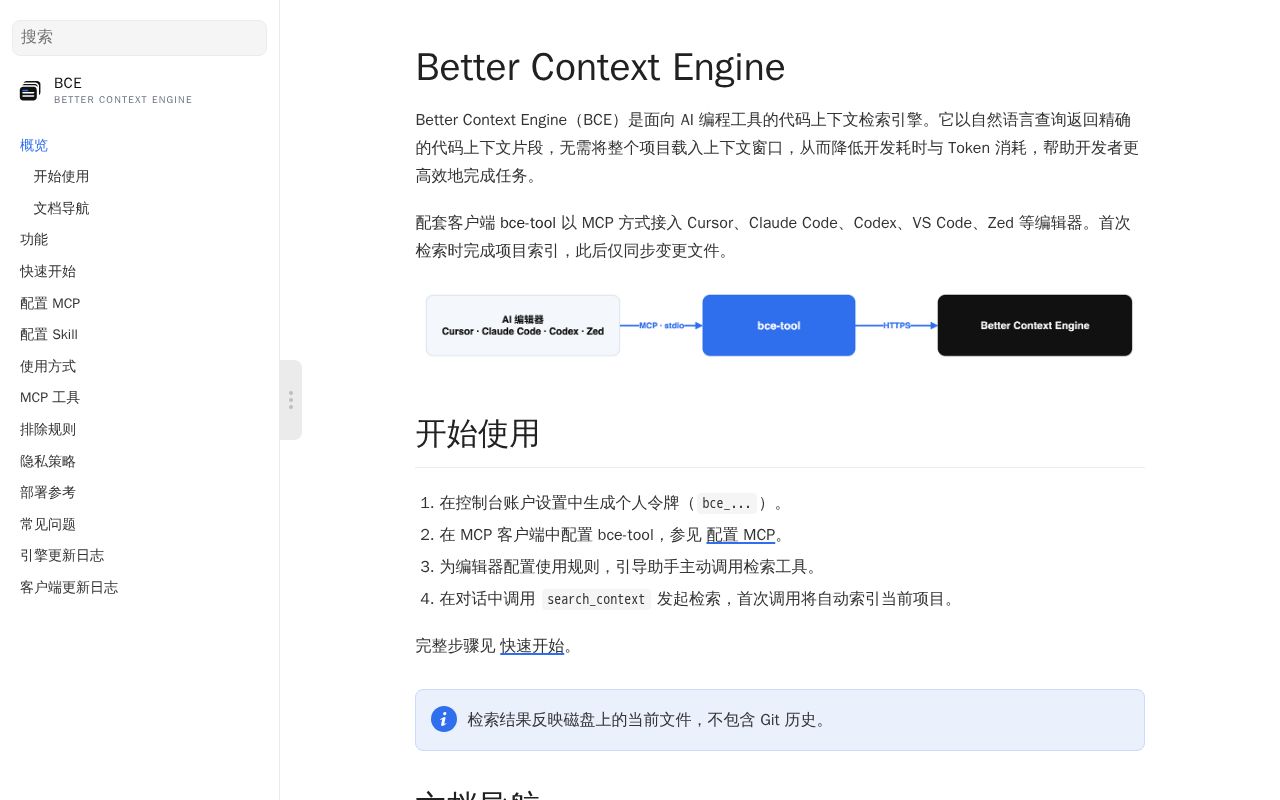
Task: Click the MCP · stdio arrow label
Action: click(x=662, y=325)
